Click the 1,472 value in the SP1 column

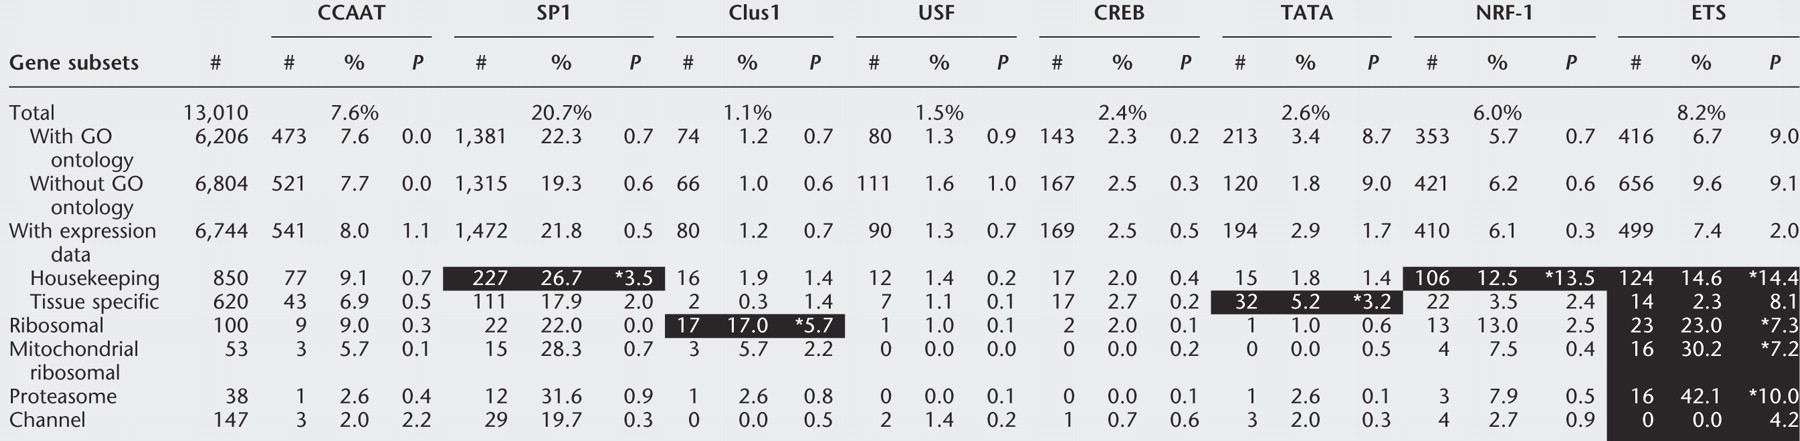click(x=481, y=231)
